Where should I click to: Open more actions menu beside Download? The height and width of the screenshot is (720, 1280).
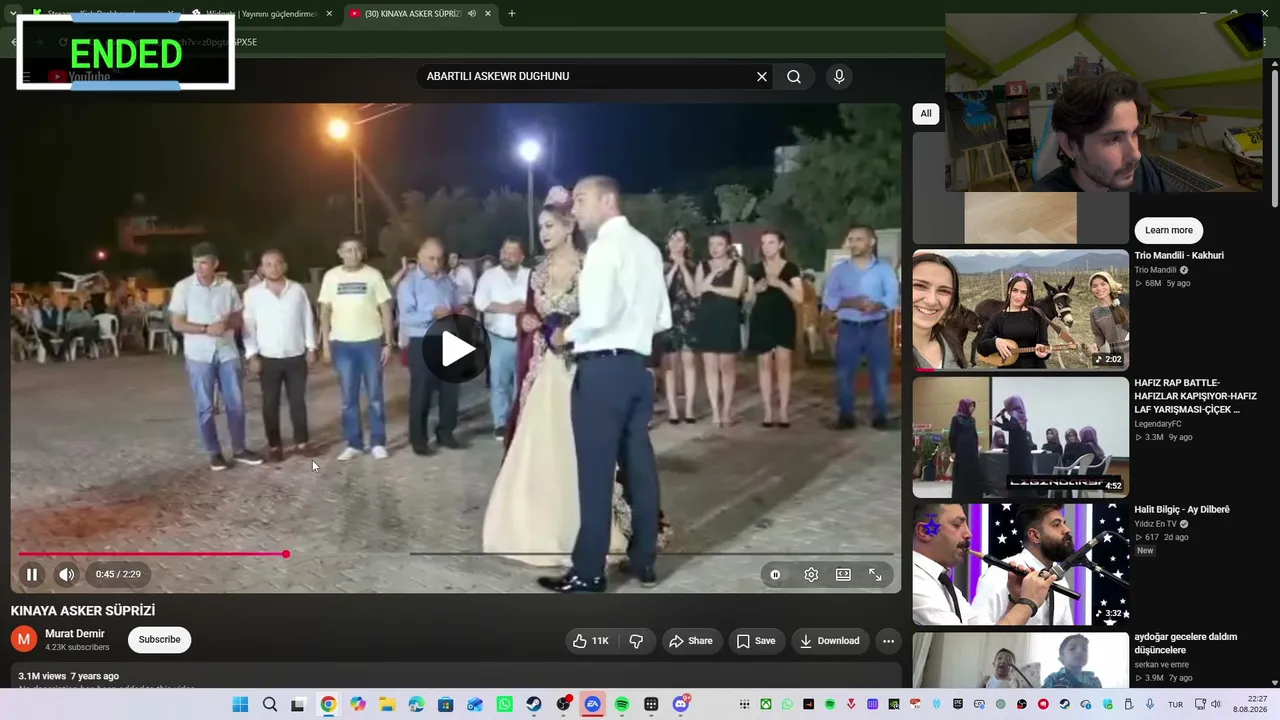pos(888,641)
